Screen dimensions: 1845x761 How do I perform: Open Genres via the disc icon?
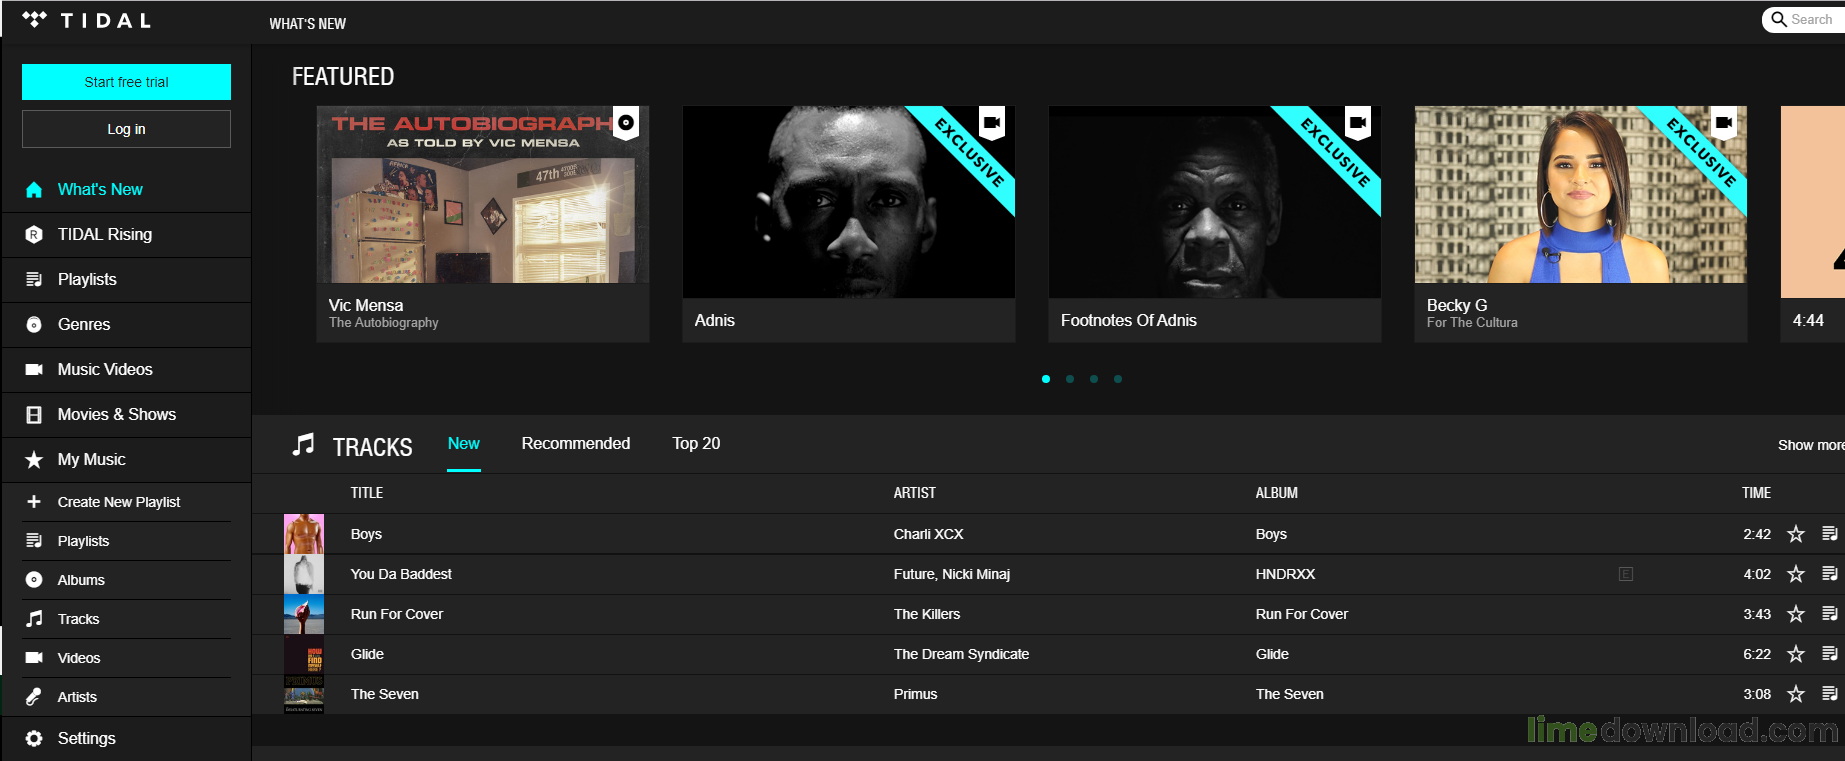click(x=34, y=325)
